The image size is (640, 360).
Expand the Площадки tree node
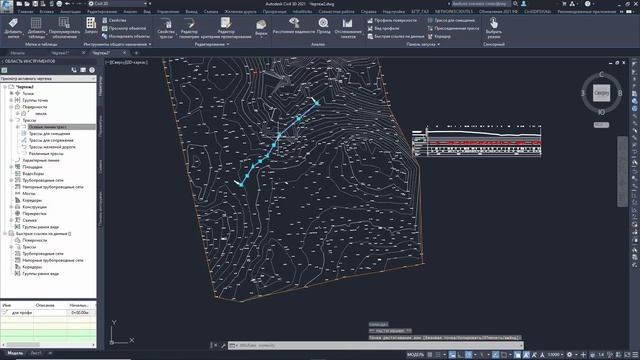[x=11, y=167]
